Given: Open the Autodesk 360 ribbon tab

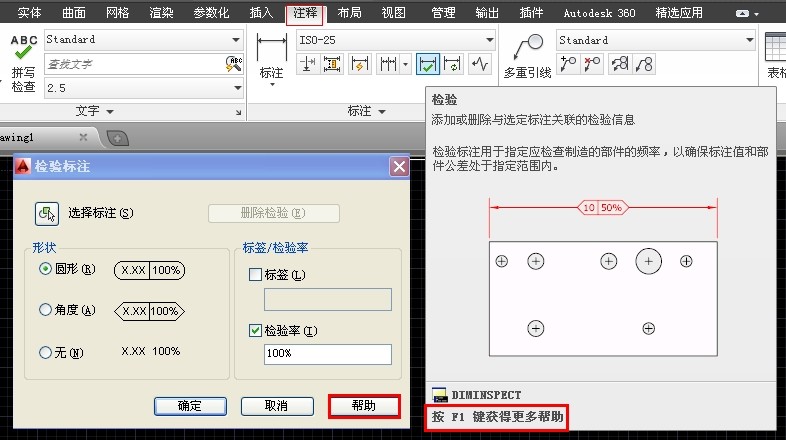Looking at the screenshot, I should point(600,13).
